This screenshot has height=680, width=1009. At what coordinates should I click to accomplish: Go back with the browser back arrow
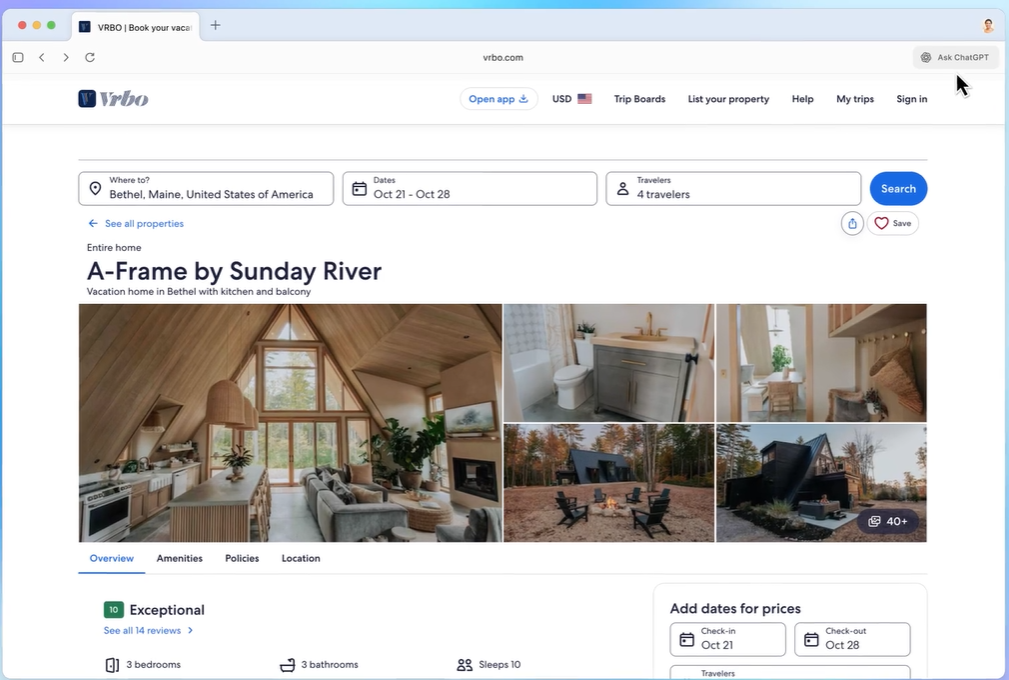coord(42,57)
